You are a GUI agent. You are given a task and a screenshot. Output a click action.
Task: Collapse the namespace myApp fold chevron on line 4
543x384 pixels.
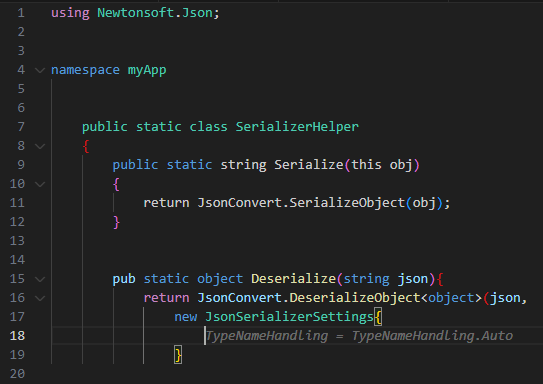tap(40, 70)
